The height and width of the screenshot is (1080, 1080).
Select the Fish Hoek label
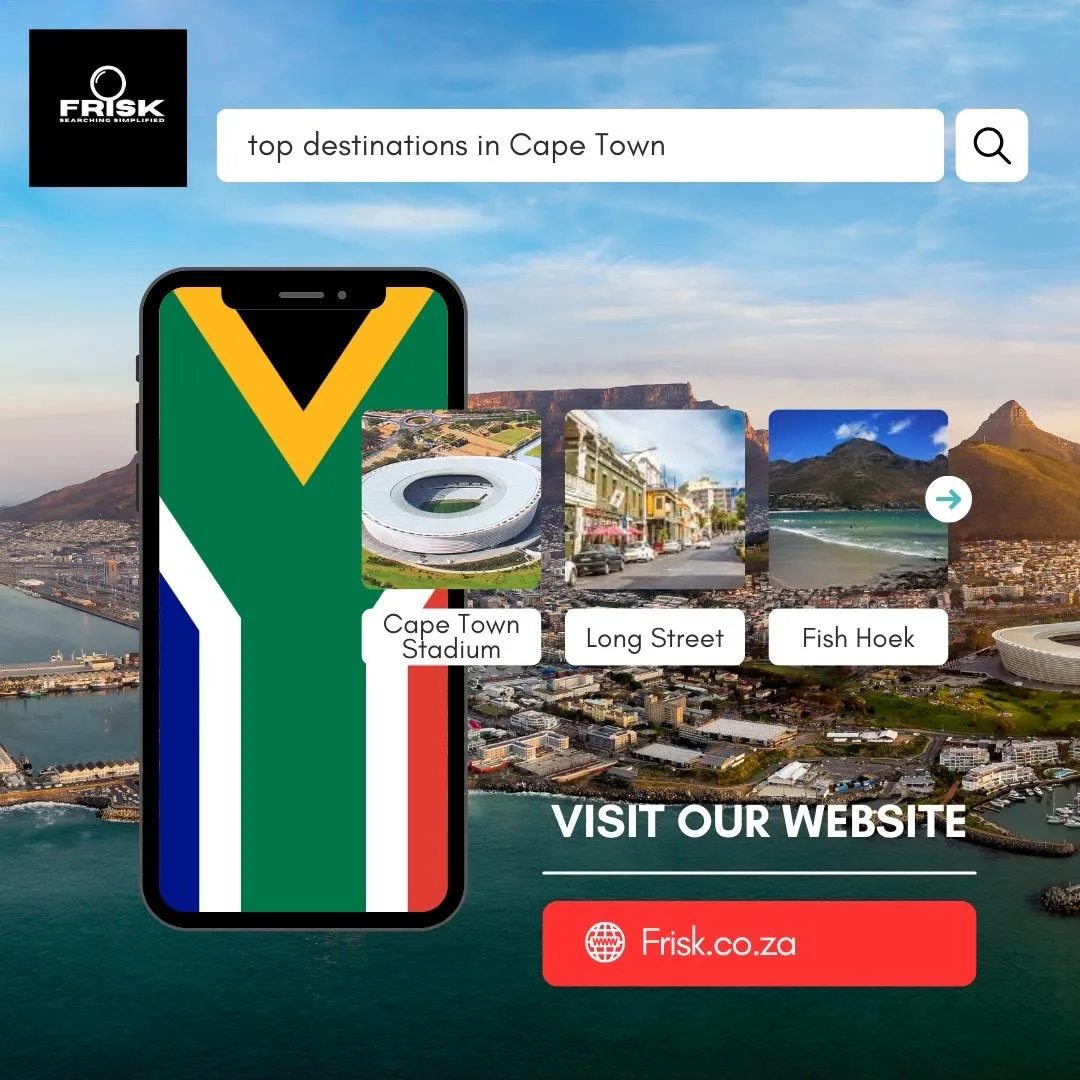pos(858,637)
